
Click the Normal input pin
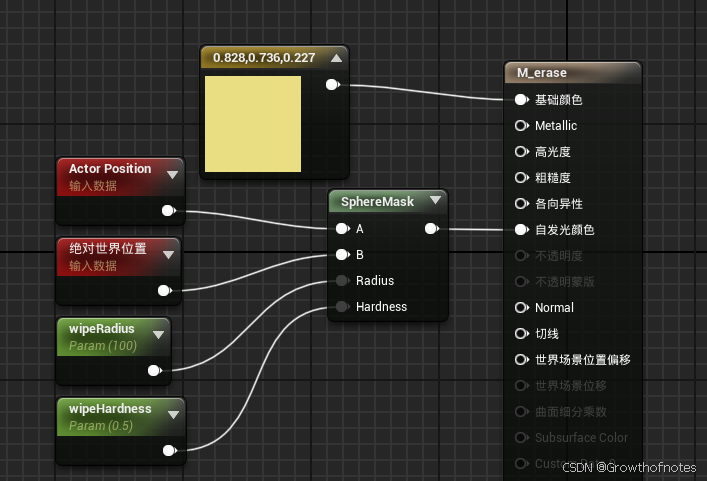522,307
